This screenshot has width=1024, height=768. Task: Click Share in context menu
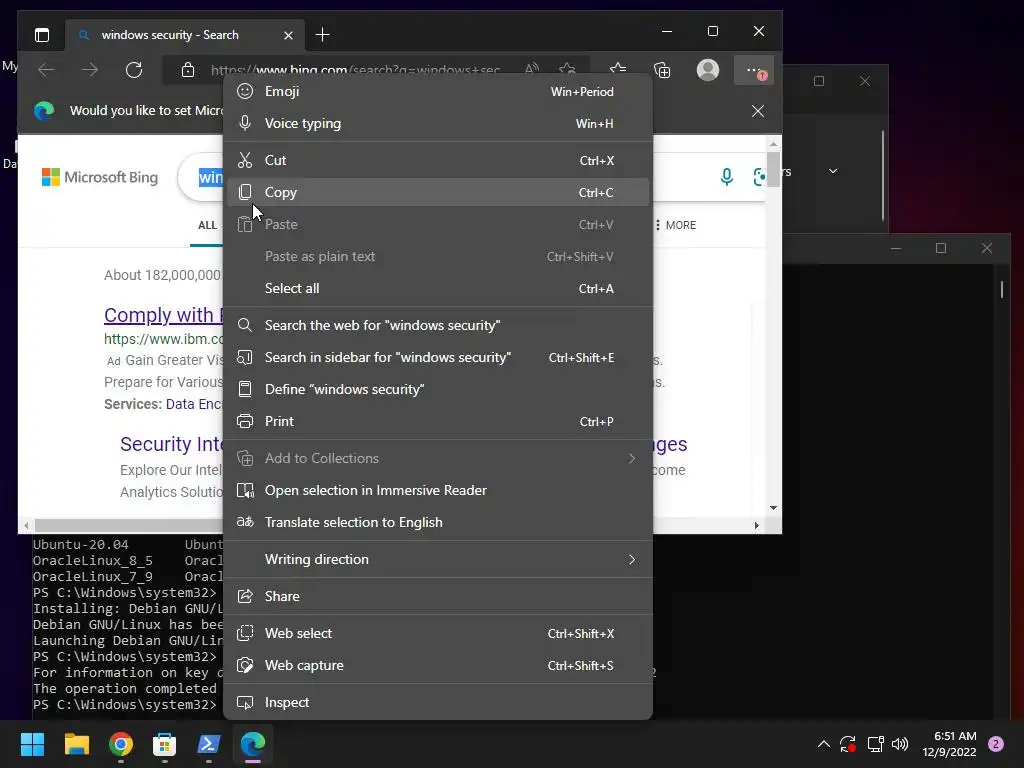point(438,596)
